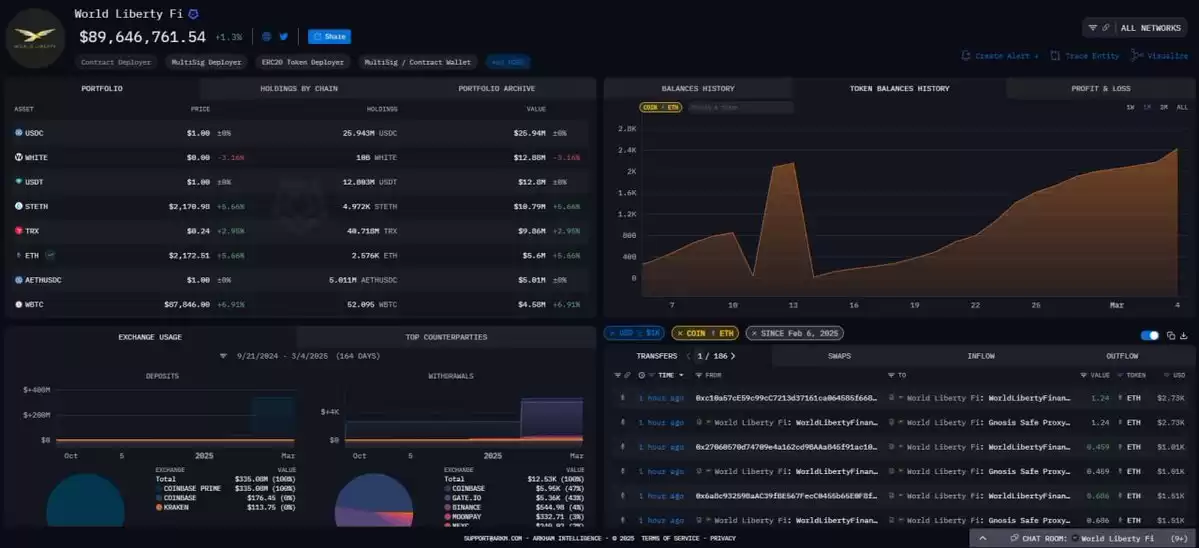This screenshot has width=1199, height=548.
Task: Select the MultiSig Deployer tag
Action: (206, 63)
